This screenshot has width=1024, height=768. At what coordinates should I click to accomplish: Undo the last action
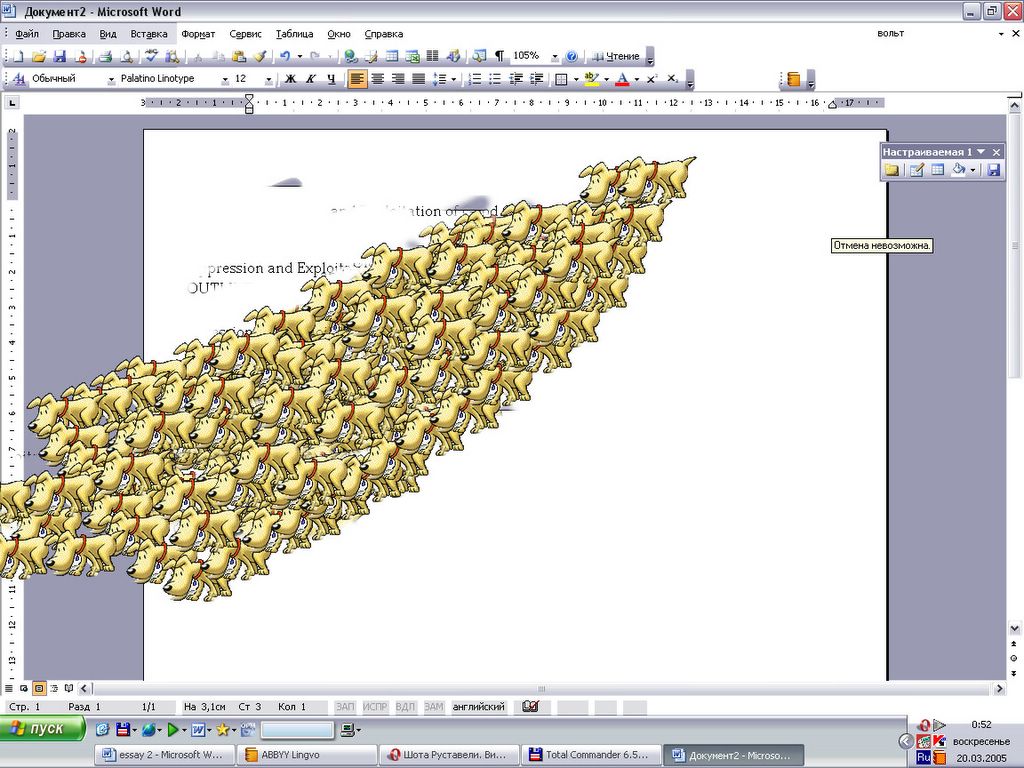[285, 57]
